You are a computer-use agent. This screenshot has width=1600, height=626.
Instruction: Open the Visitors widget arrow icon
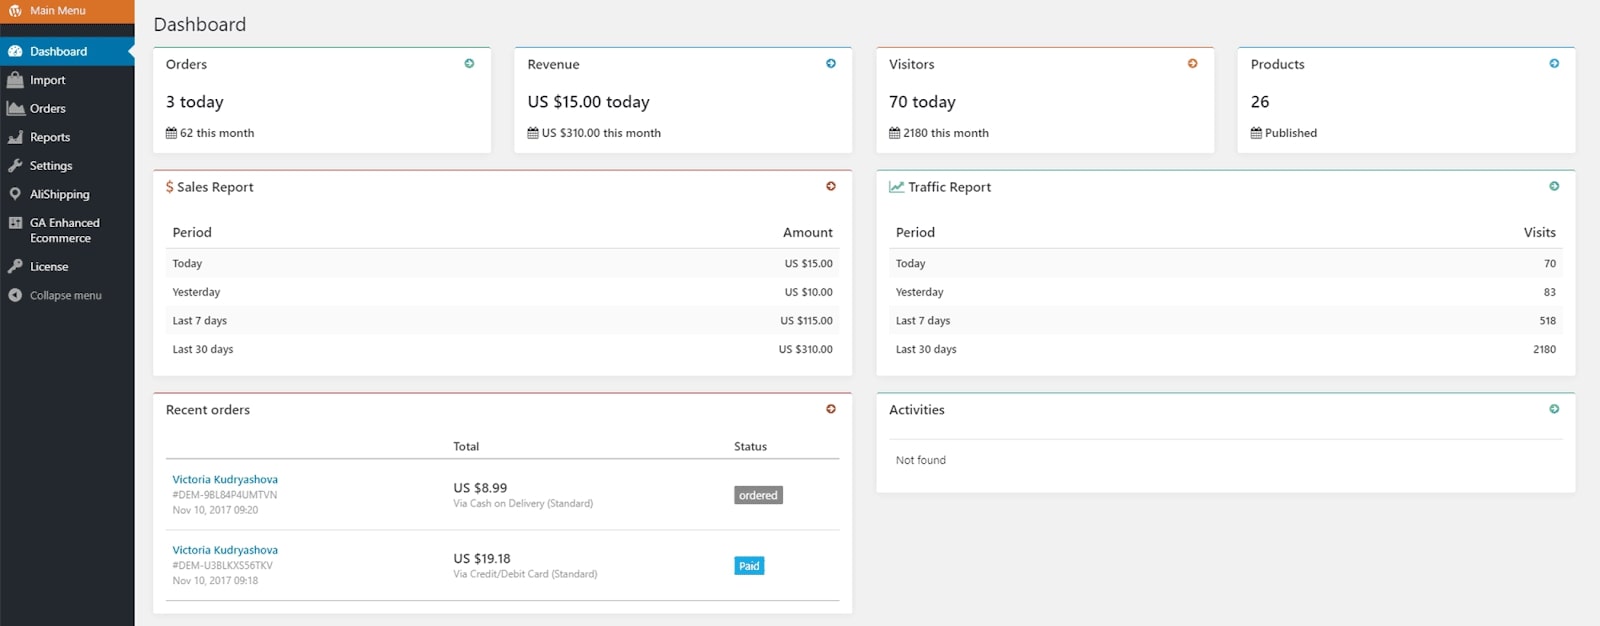pyautogui.click(x=1192, y=64)
